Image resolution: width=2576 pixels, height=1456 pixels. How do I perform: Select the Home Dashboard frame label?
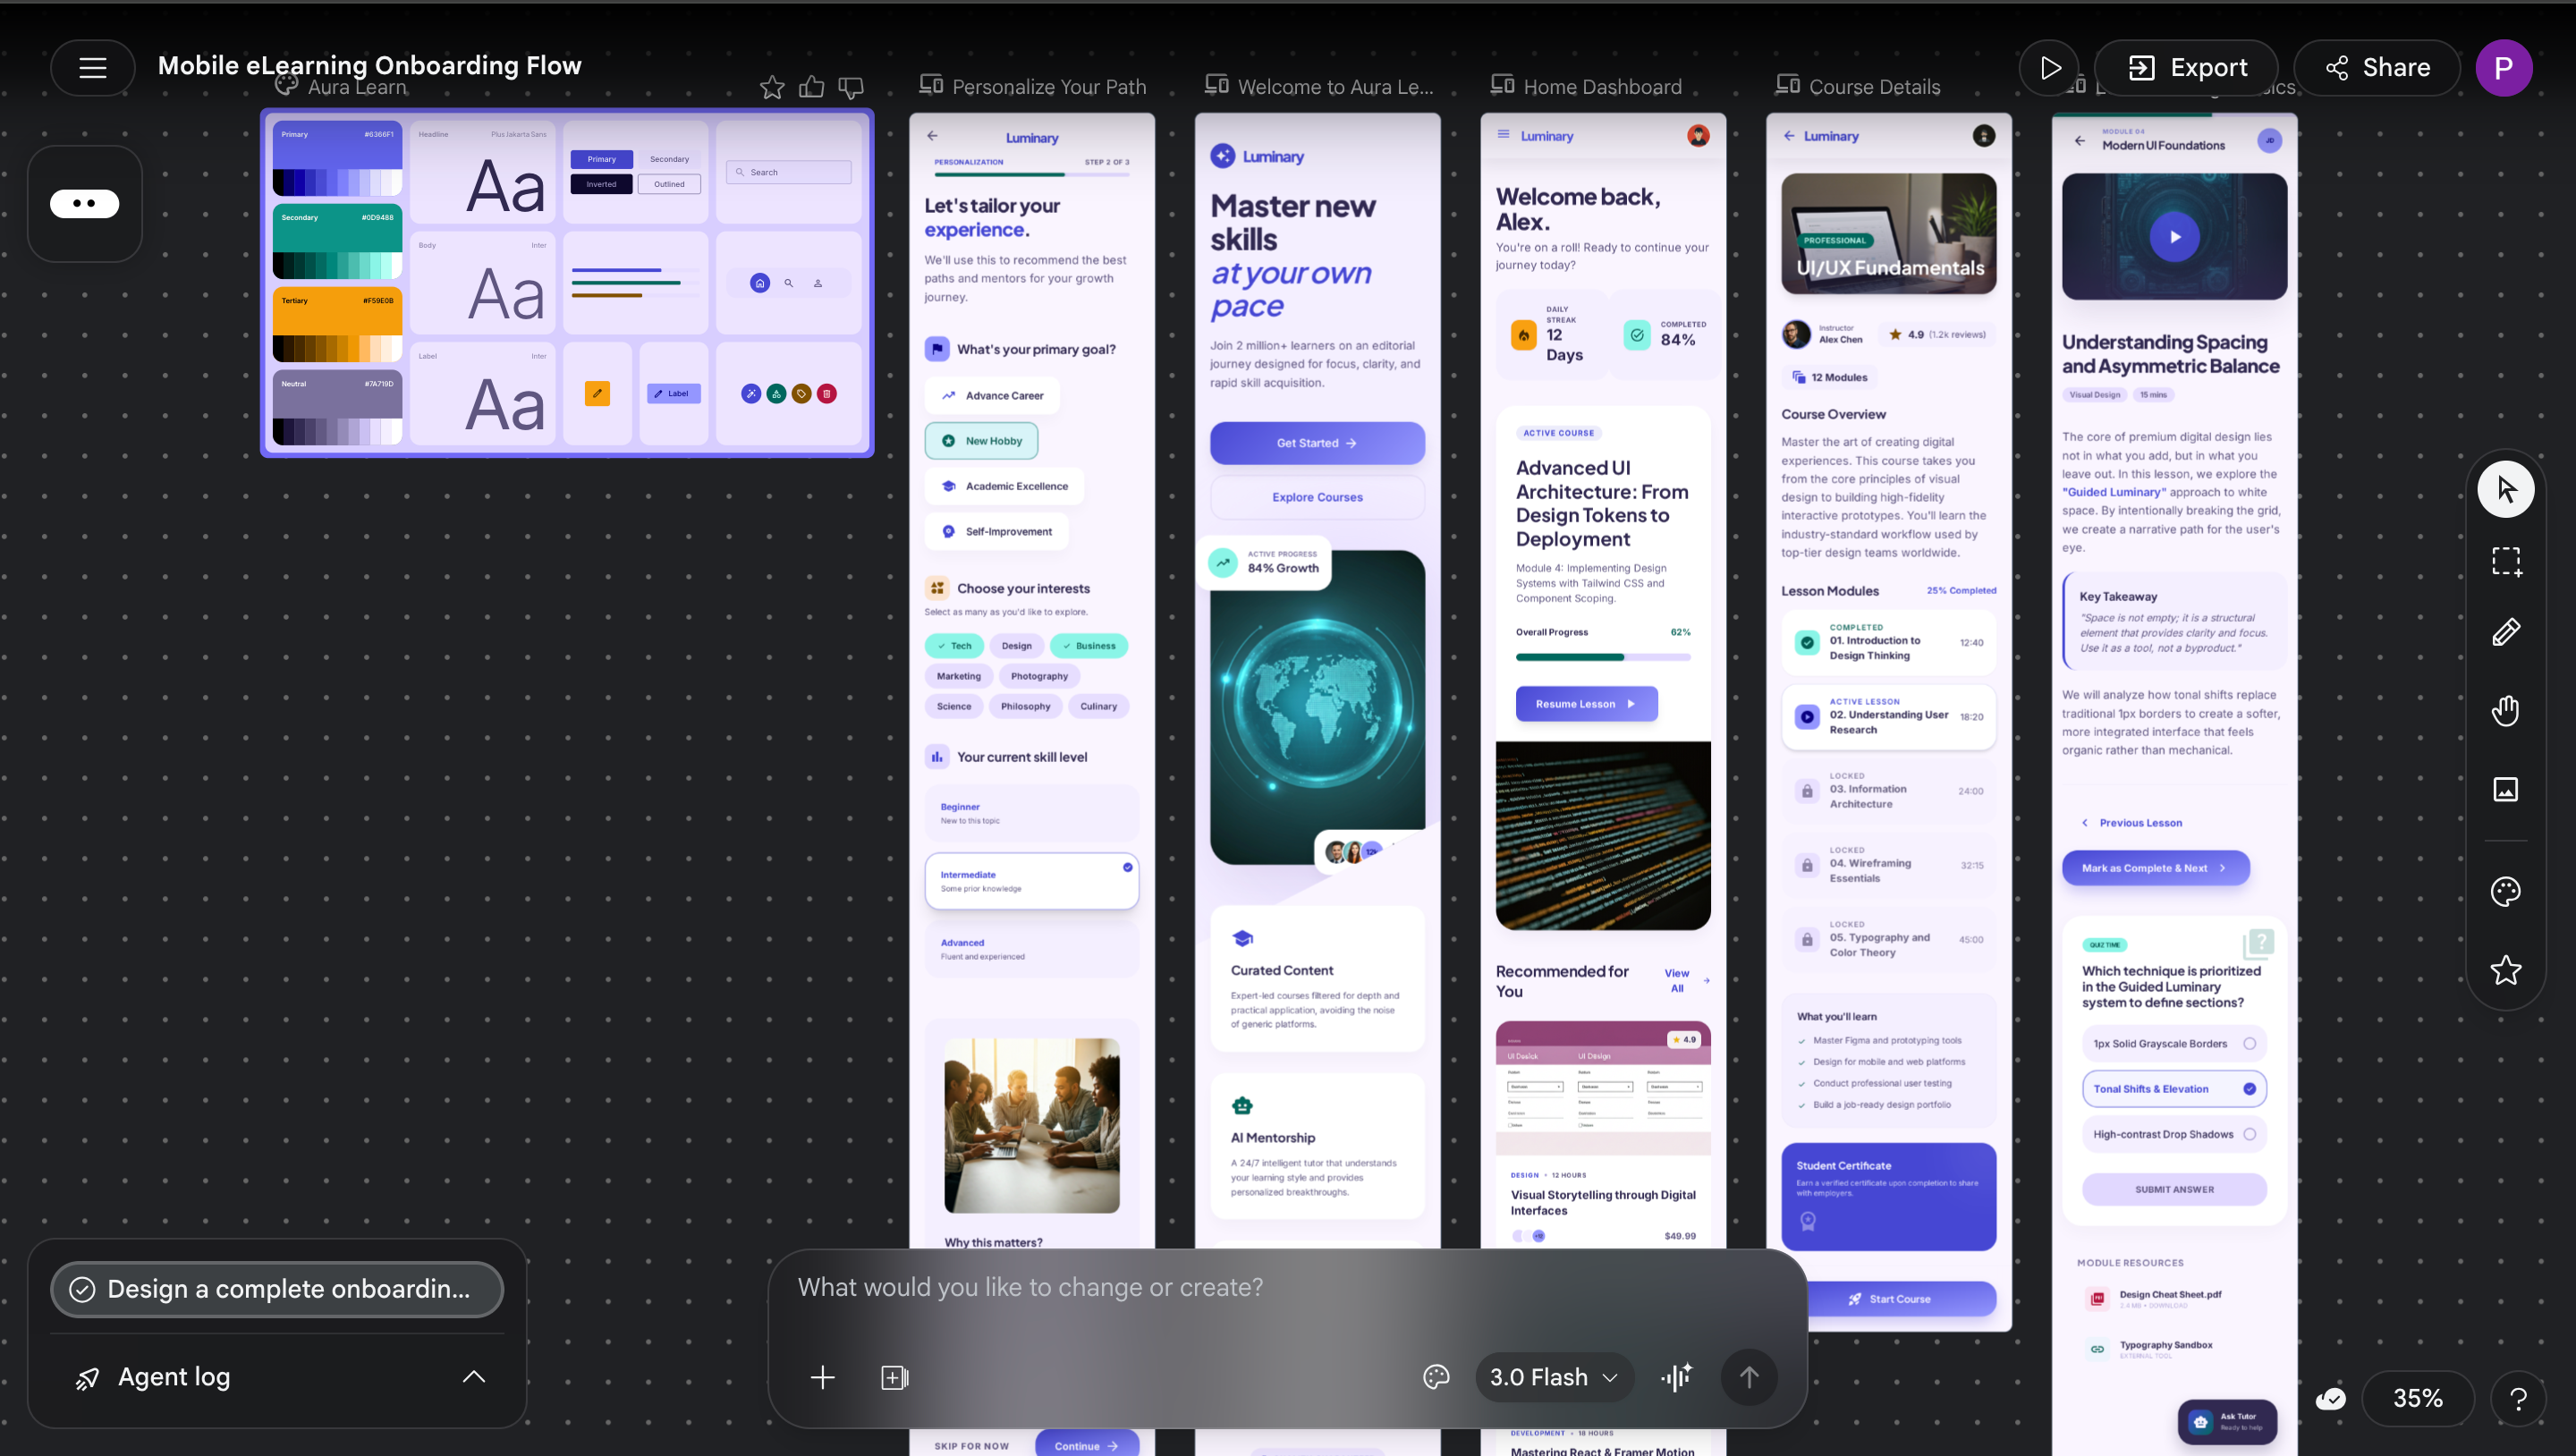(1602, 88)
